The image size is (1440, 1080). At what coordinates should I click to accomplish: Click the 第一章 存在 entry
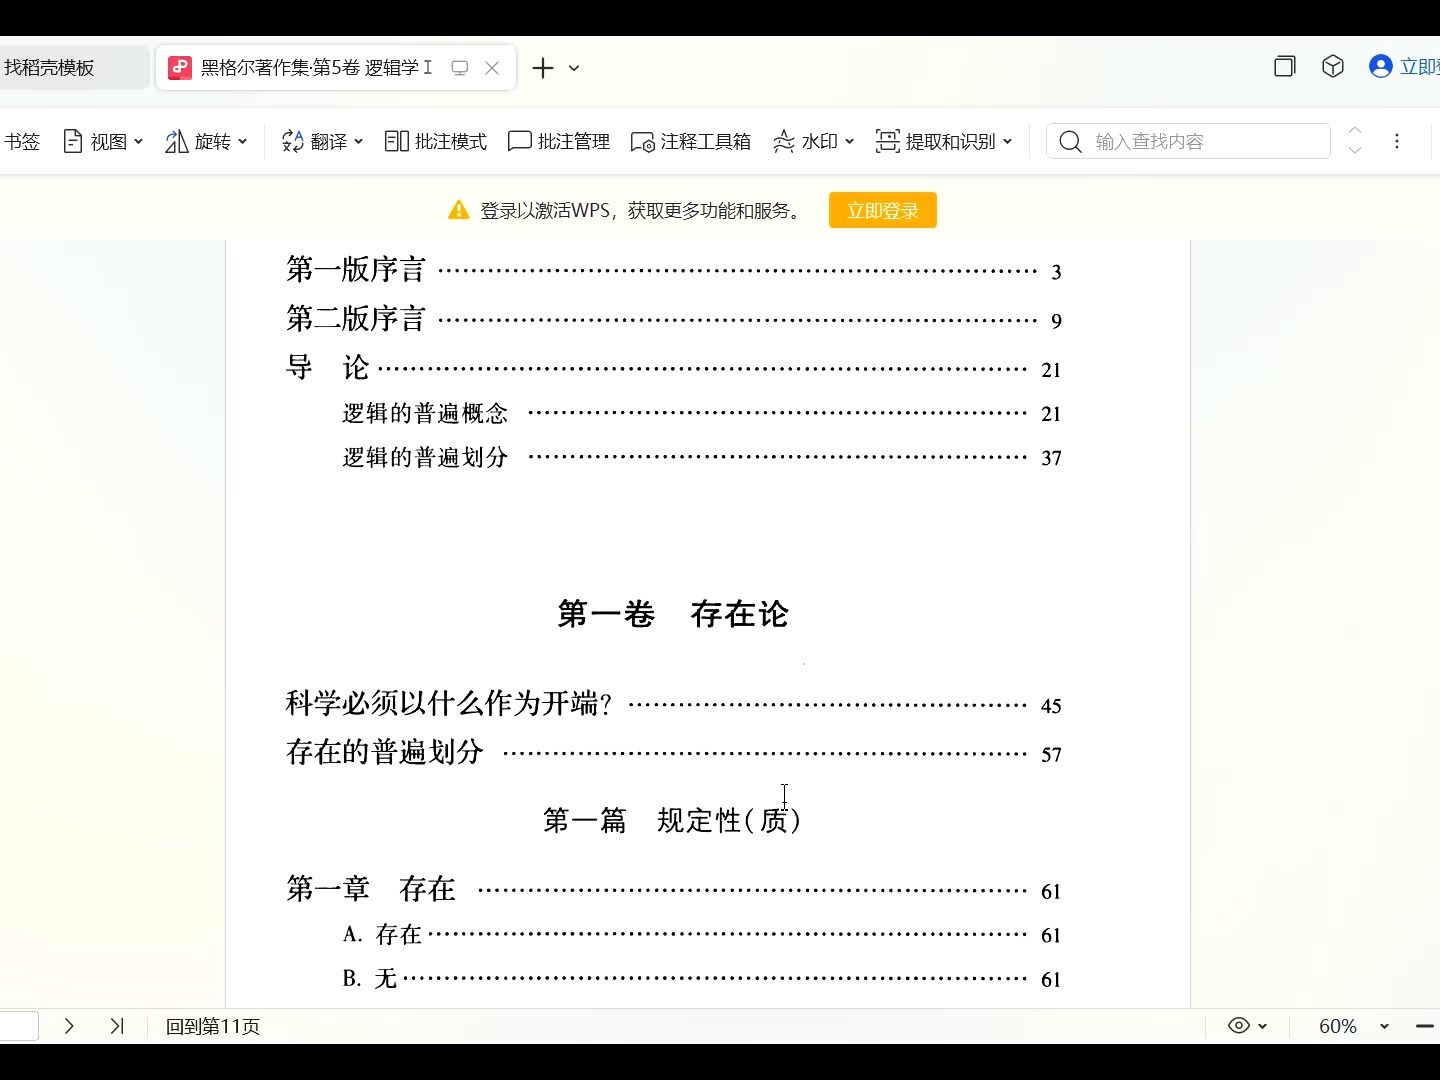(673, 889)
